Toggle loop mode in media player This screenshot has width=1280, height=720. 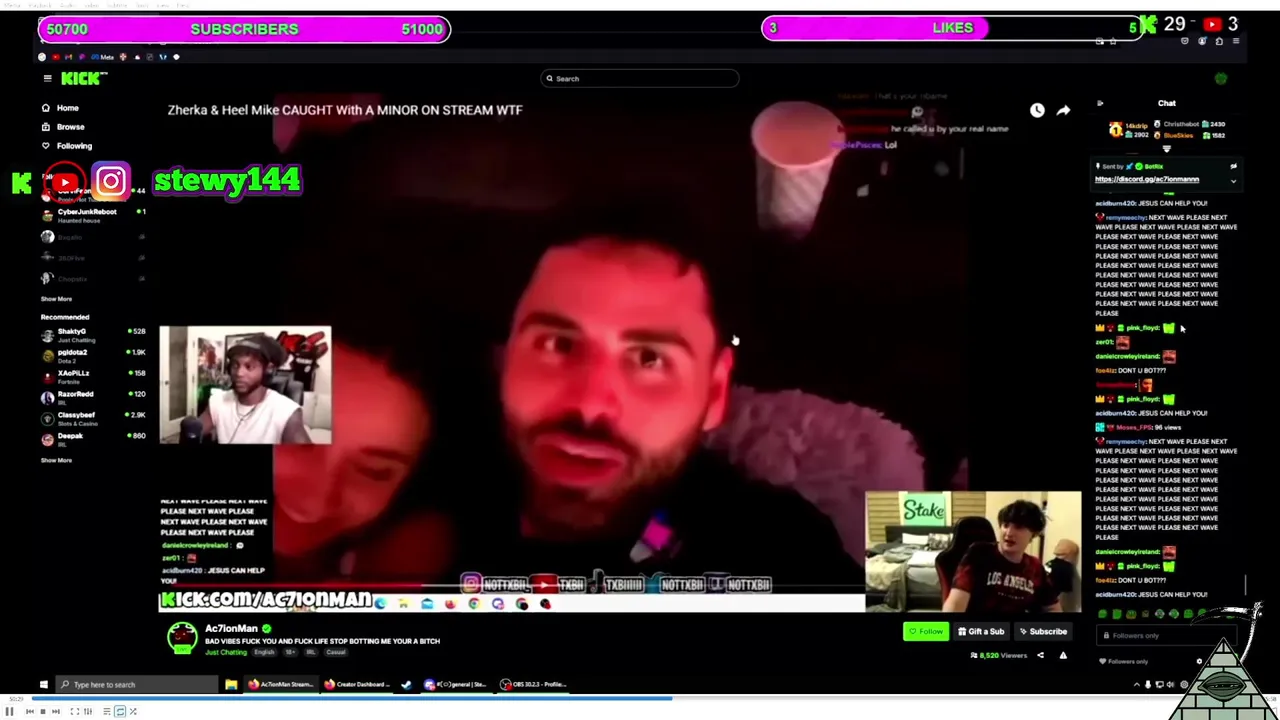click(119, 711)
